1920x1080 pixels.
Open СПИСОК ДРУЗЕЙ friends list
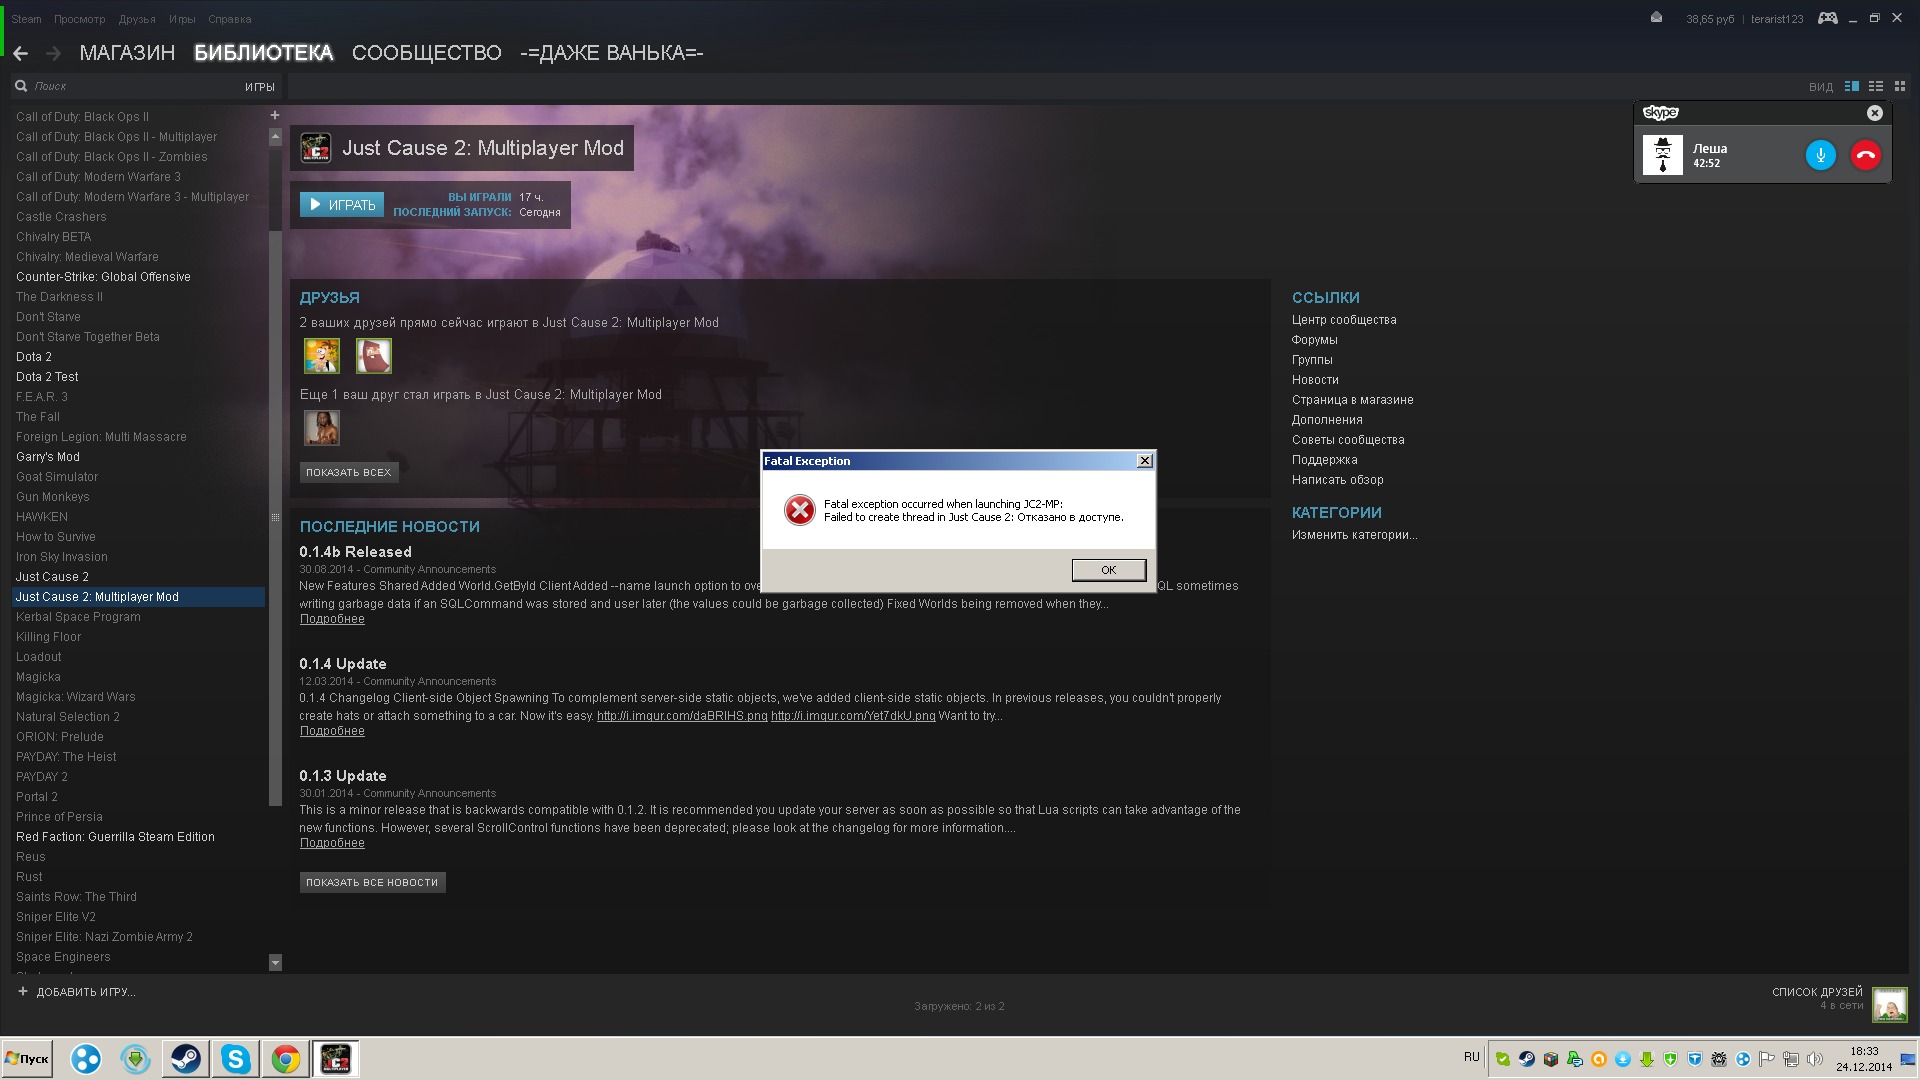click(x=1817, y=992)
